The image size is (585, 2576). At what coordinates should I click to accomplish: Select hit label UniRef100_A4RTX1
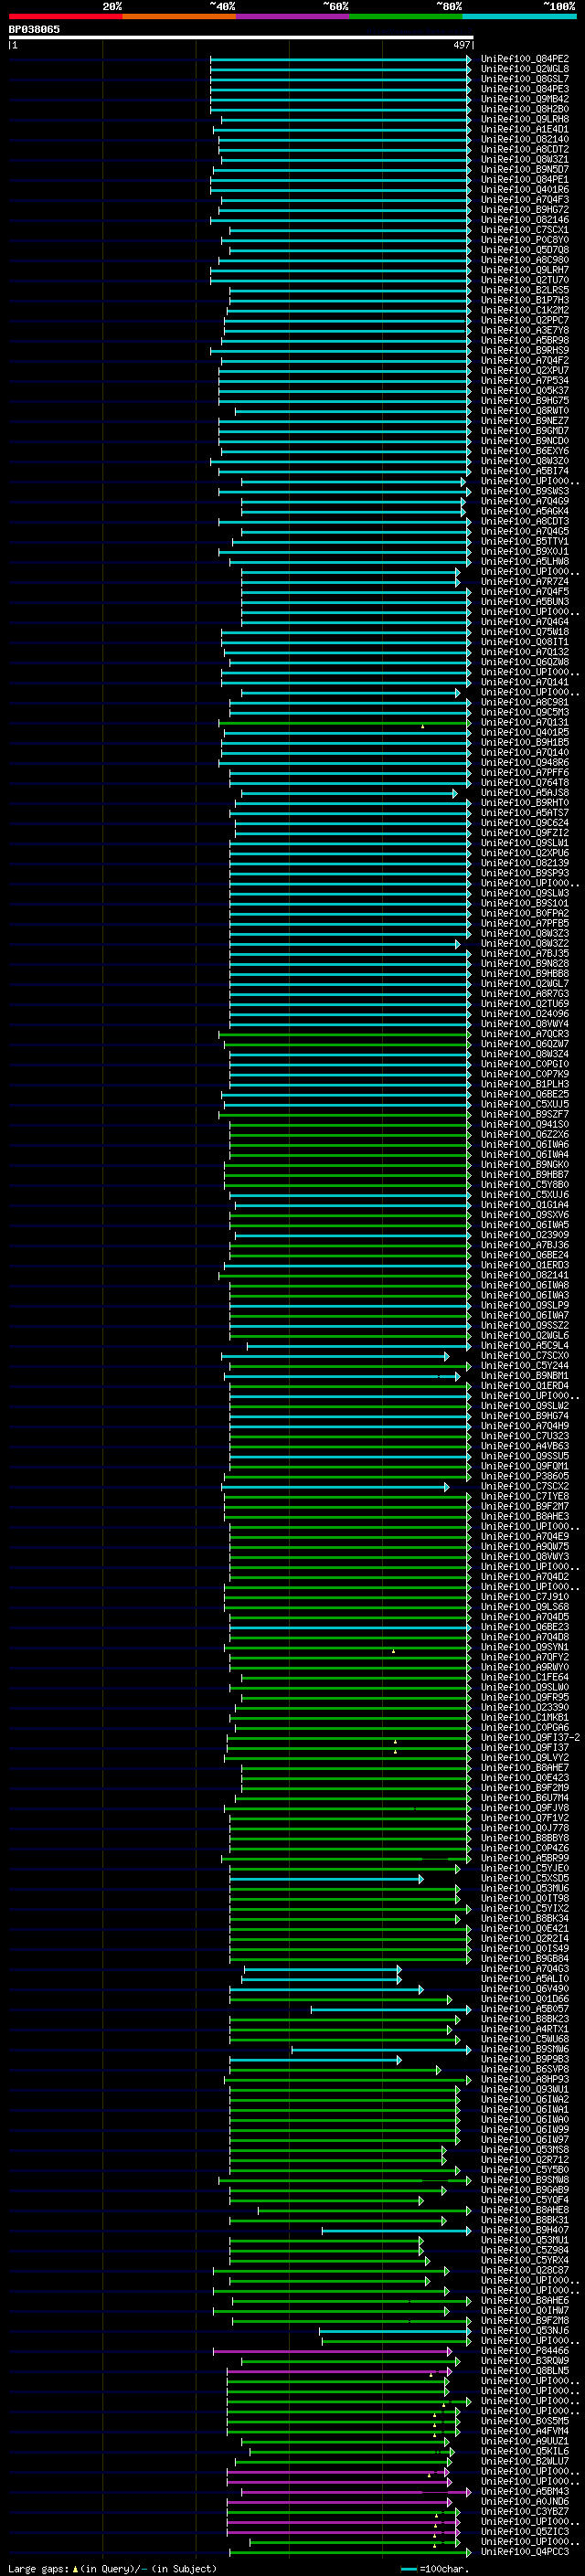pyautogui.click(x=525, y=2029)
